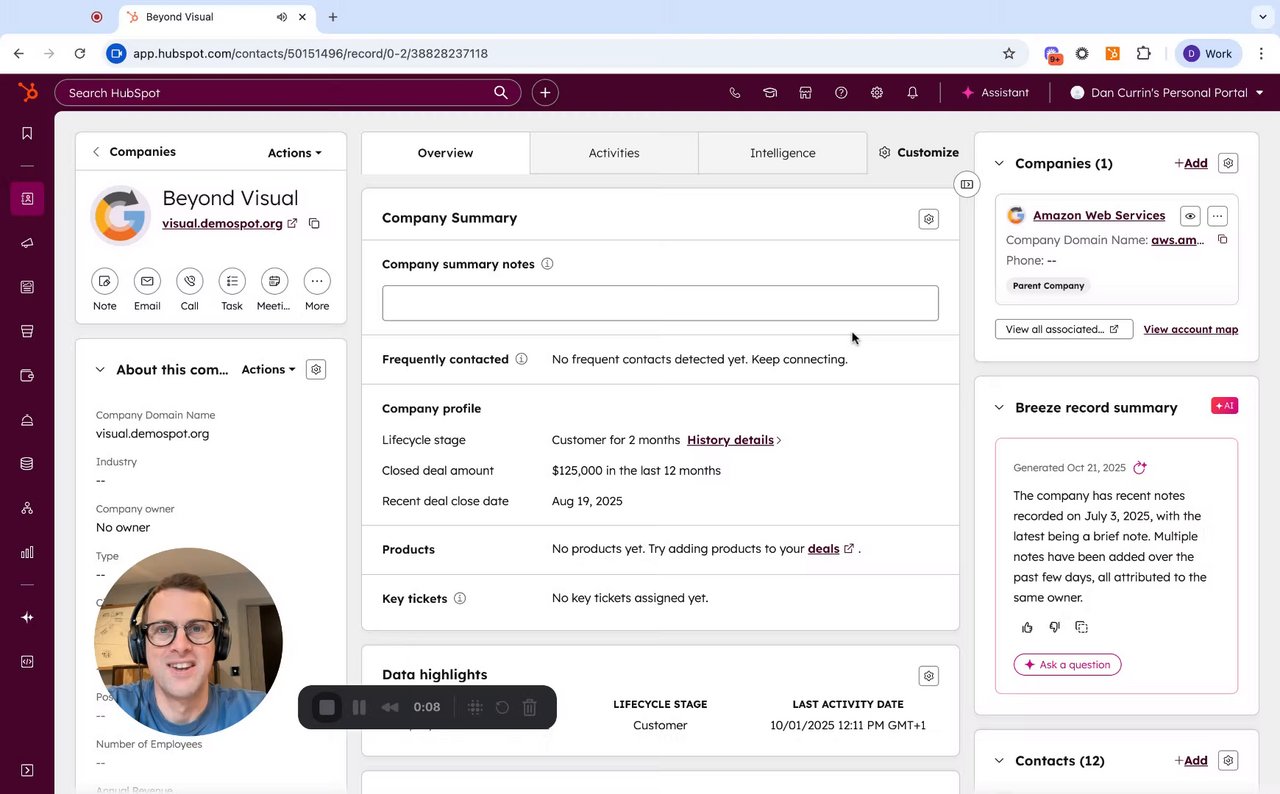This screenshot has height=794, width=1280.
Task: Open the Content newspaper sidebar icon
Action: 27,287
